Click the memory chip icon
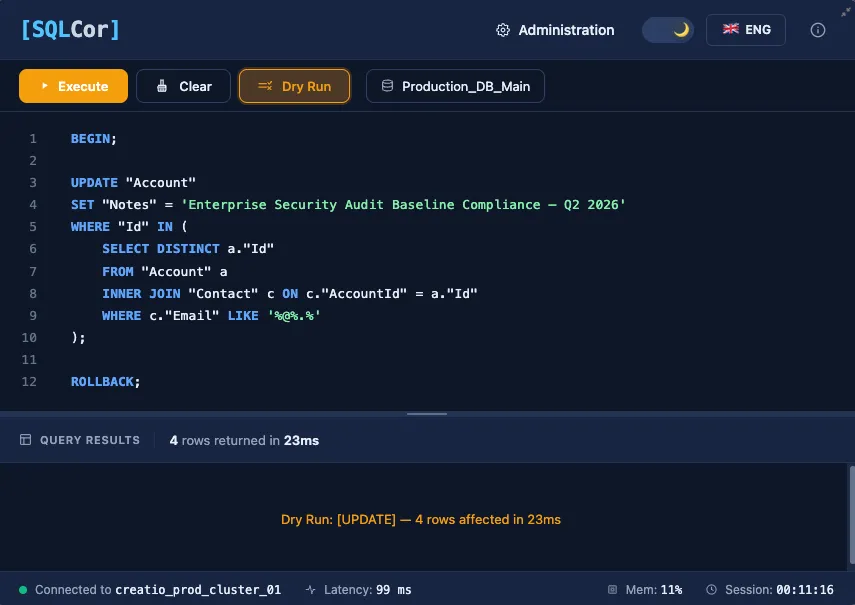Screen dimensions: 855x605 pyautogui.click(x=612, y=589)
